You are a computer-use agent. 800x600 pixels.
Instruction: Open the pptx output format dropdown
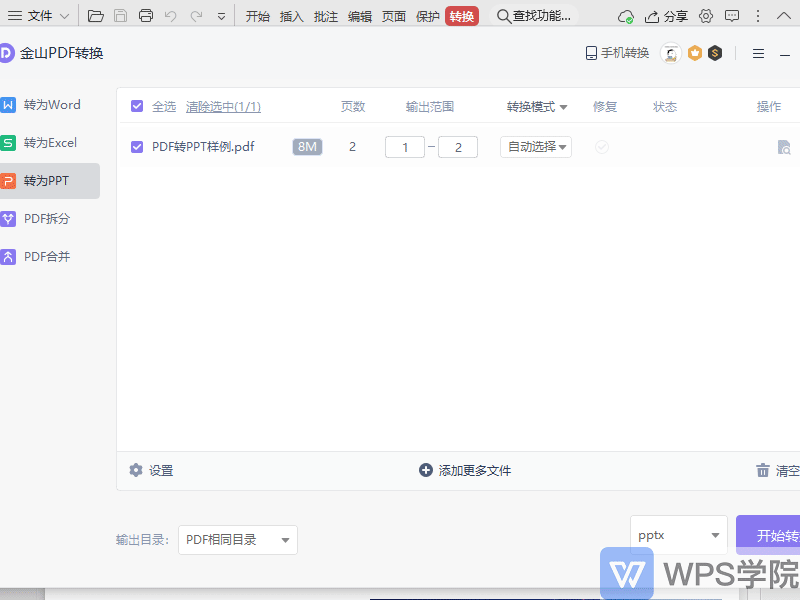[679, 535]
